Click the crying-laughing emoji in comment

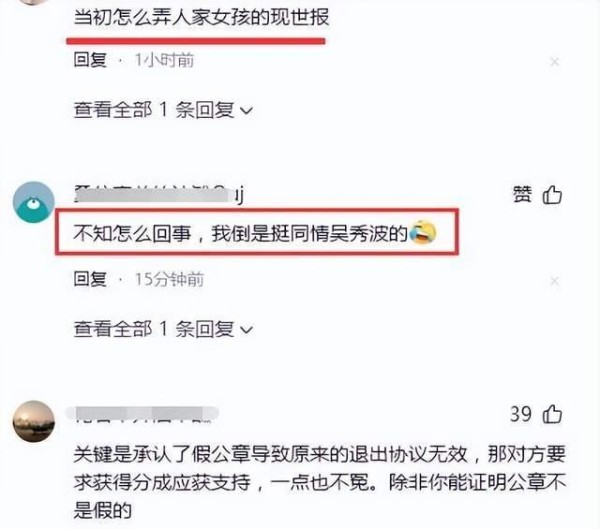pyautogui.click(x=422, y=232)
